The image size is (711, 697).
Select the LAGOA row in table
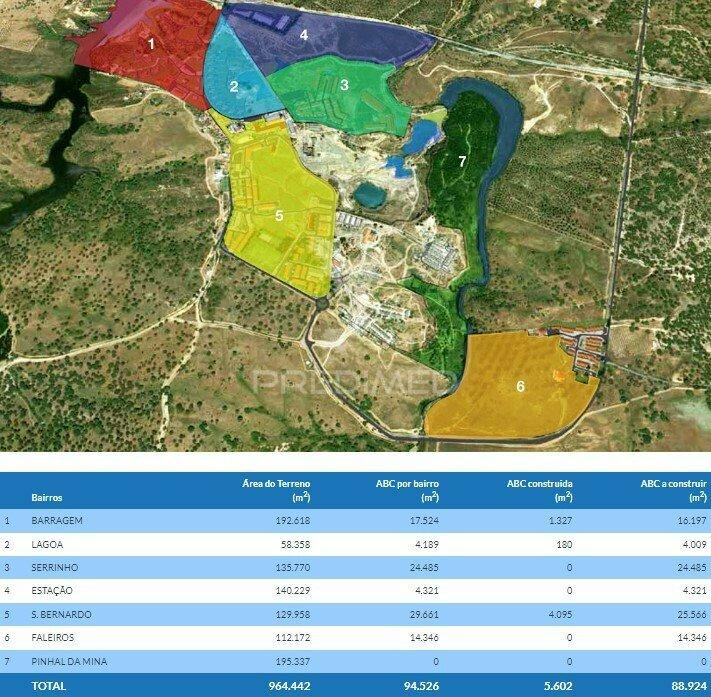coord(356,544)
